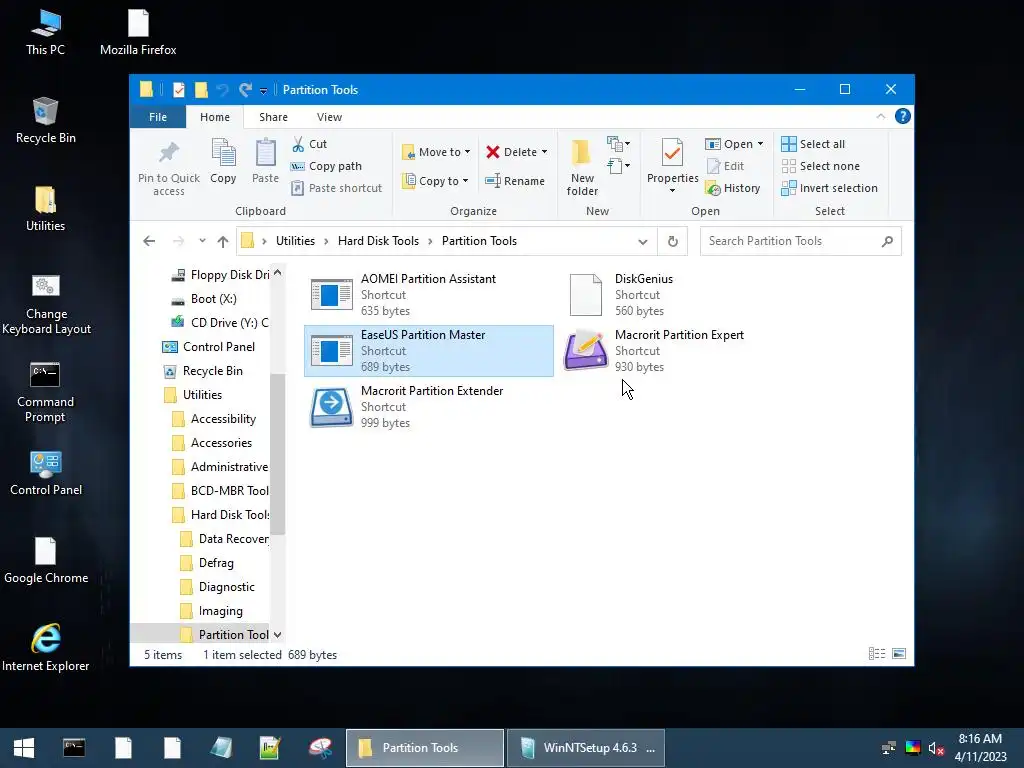Click Paste shortcut in ribbon

click(336, 188)
